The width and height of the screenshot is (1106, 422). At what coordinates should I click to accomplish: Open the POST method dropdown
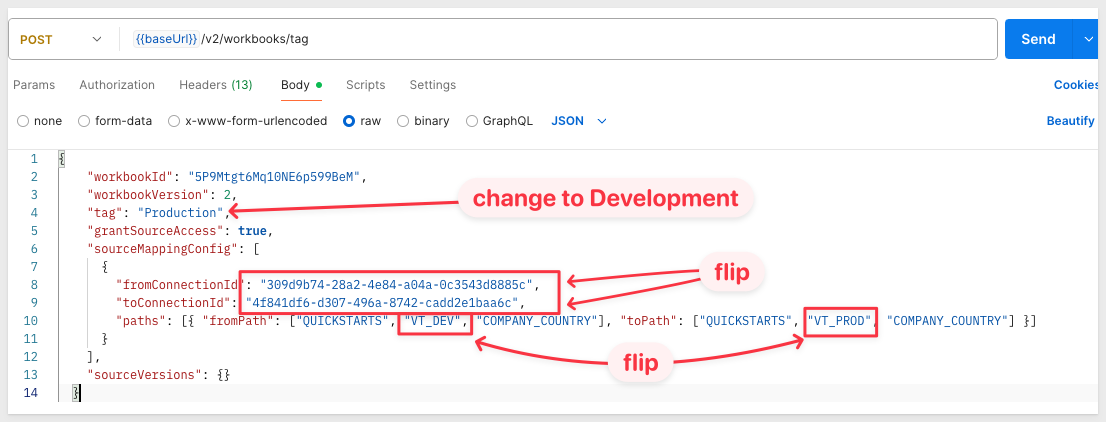[61, 40]
